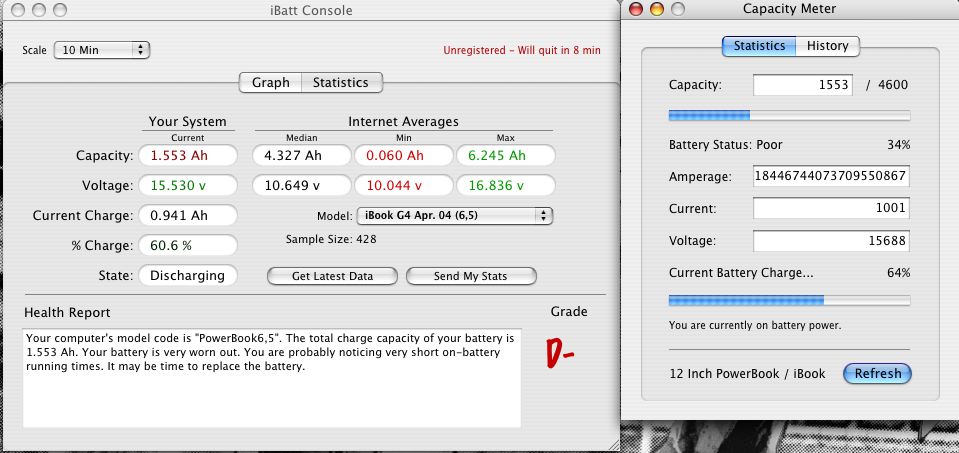Click the Battery Status: Poor text
The width and height of the screenshot is (959, 453).
coord(725,145)
